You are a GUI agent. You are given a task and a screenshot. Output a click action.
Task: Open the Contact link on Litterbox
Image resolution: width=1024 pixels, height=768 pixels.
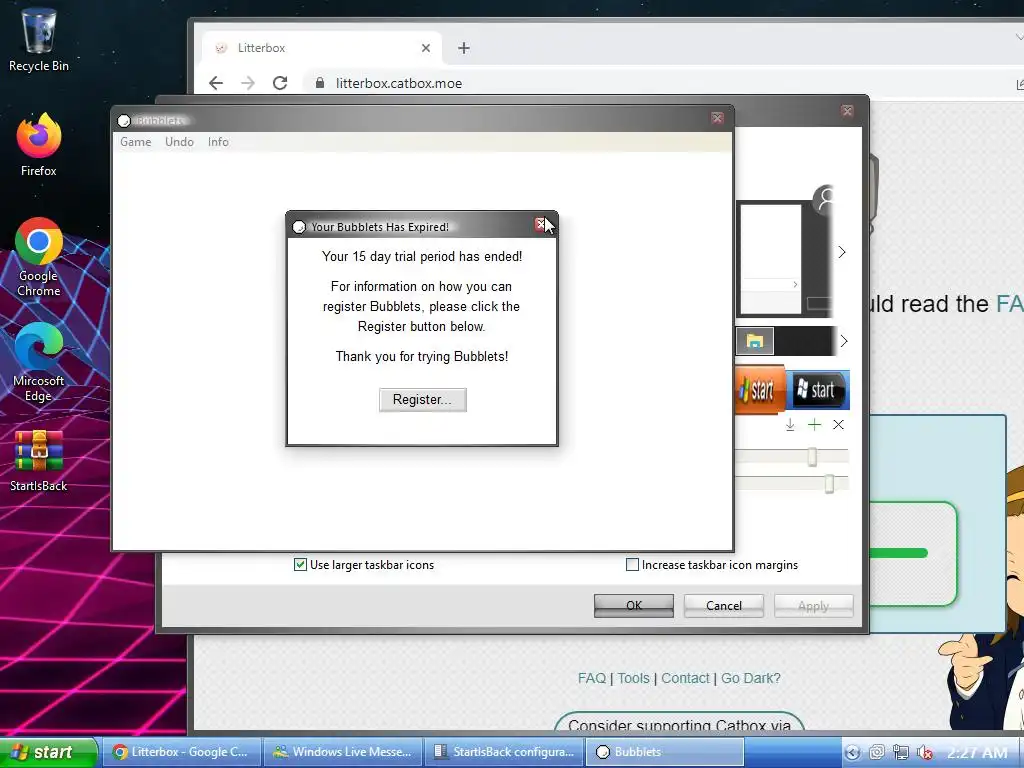685,678
